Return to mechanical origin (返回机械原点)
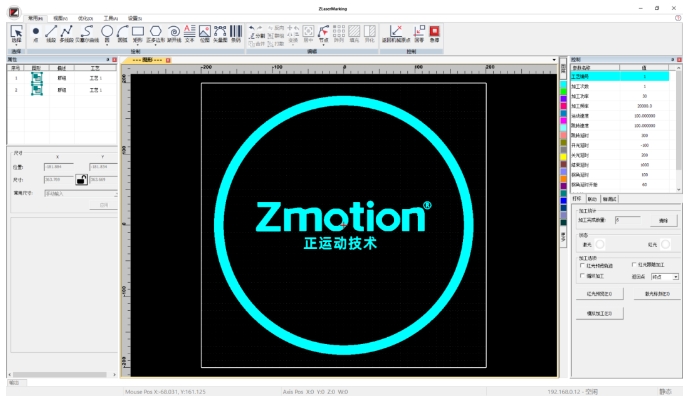The image size is (692, 401). coord(396,34)
